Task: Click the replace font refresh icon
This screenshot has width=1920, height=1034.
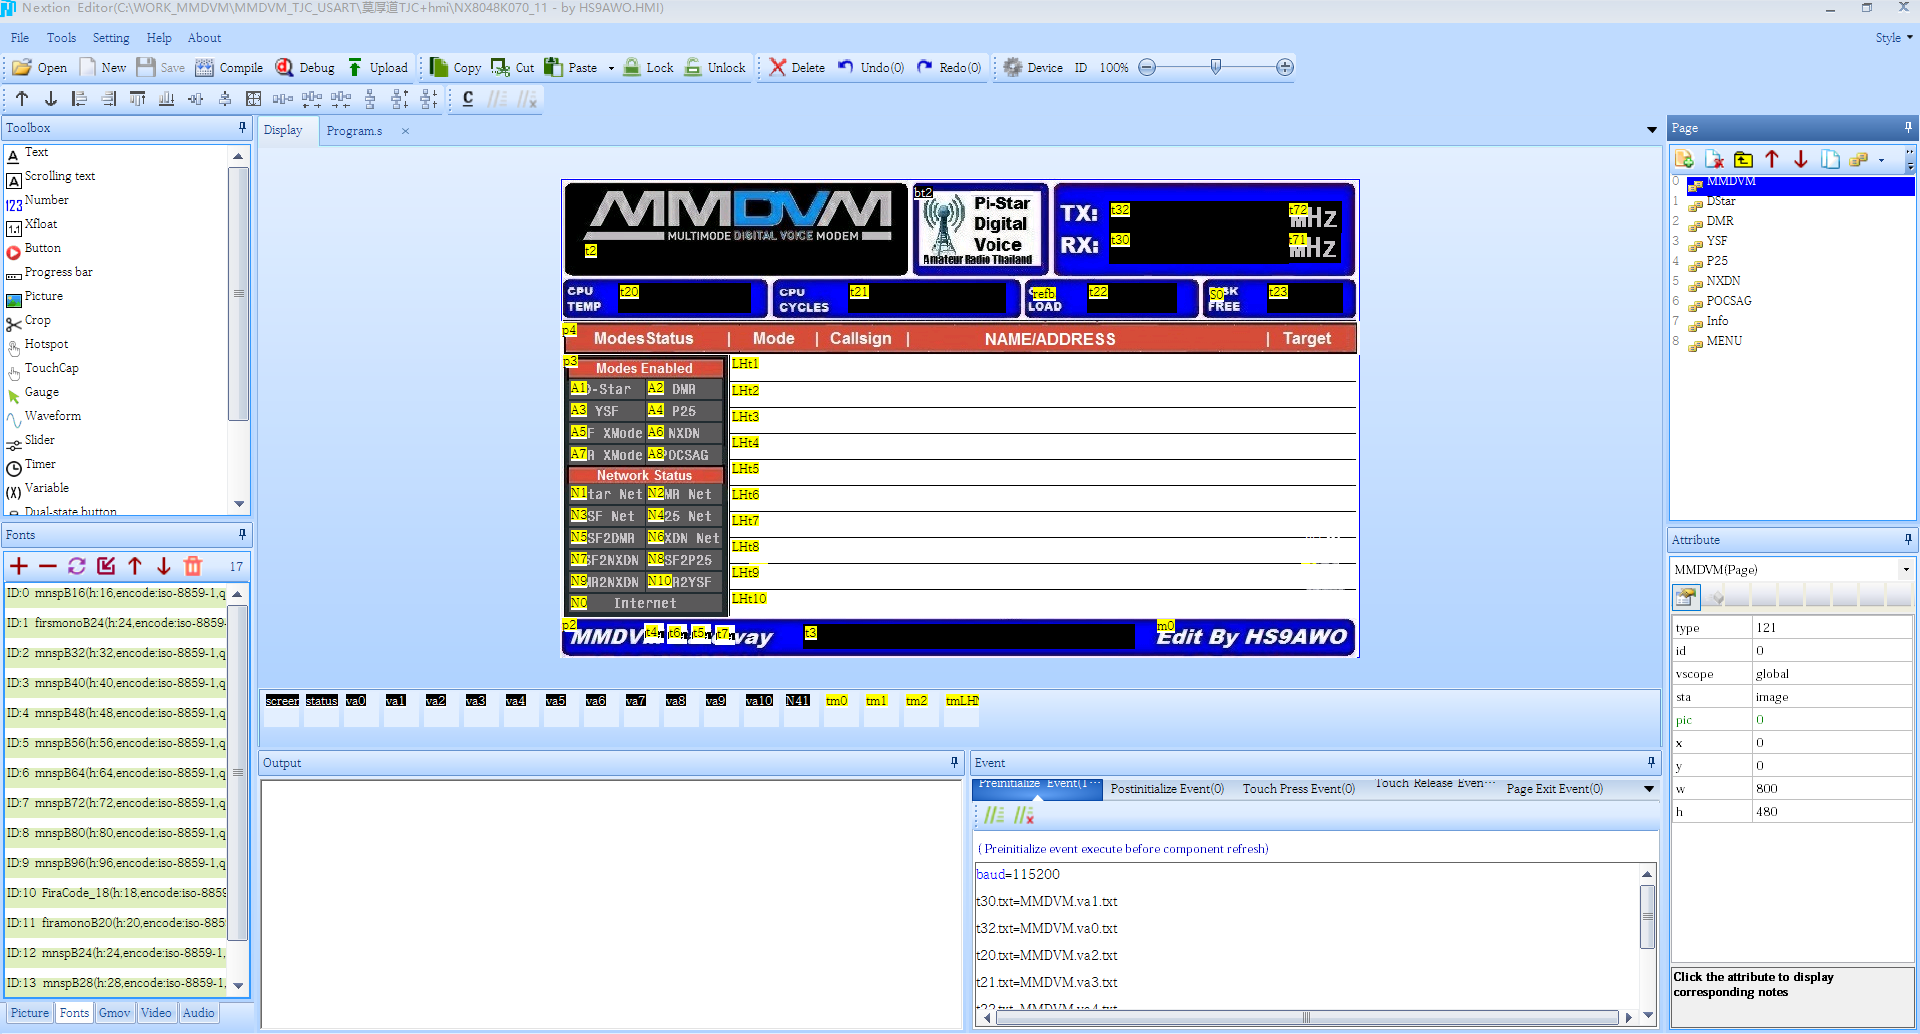Action: pyautogui.click(x=77, y=566)
